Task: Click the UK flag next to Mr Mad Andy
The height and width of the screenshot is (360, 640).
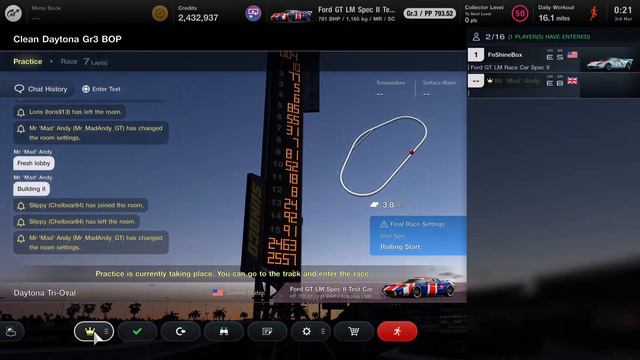Action: [572, 81]
